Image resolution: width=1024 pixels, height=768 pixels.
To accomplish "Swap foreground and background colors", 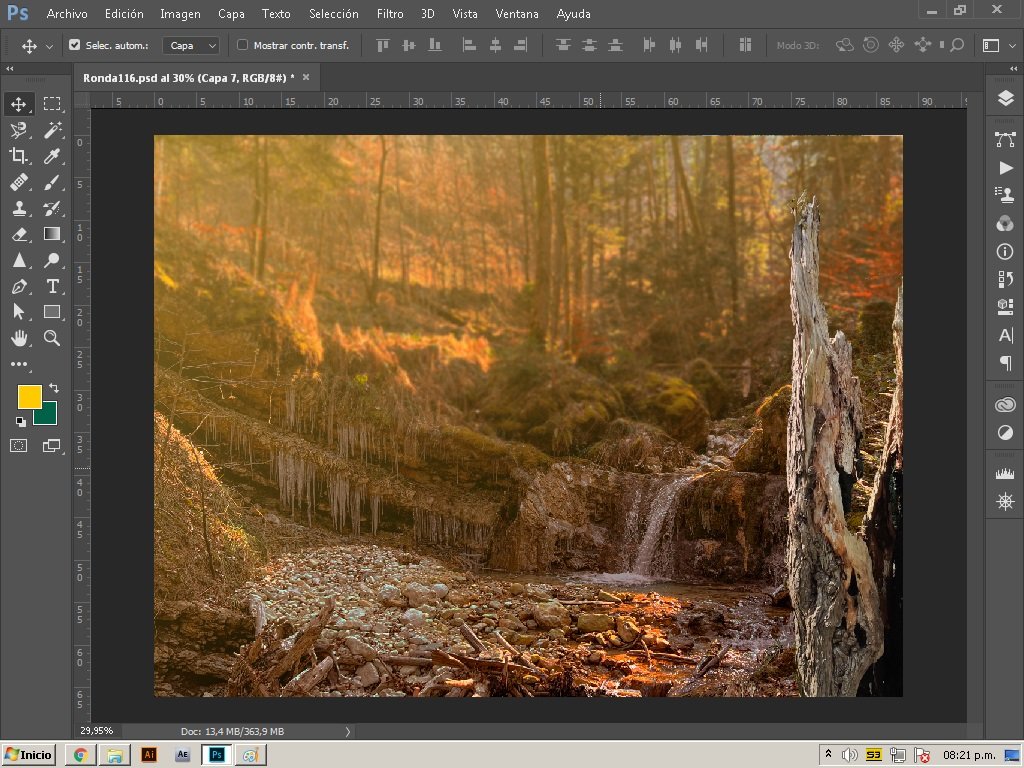I will [x=54, y=388].
